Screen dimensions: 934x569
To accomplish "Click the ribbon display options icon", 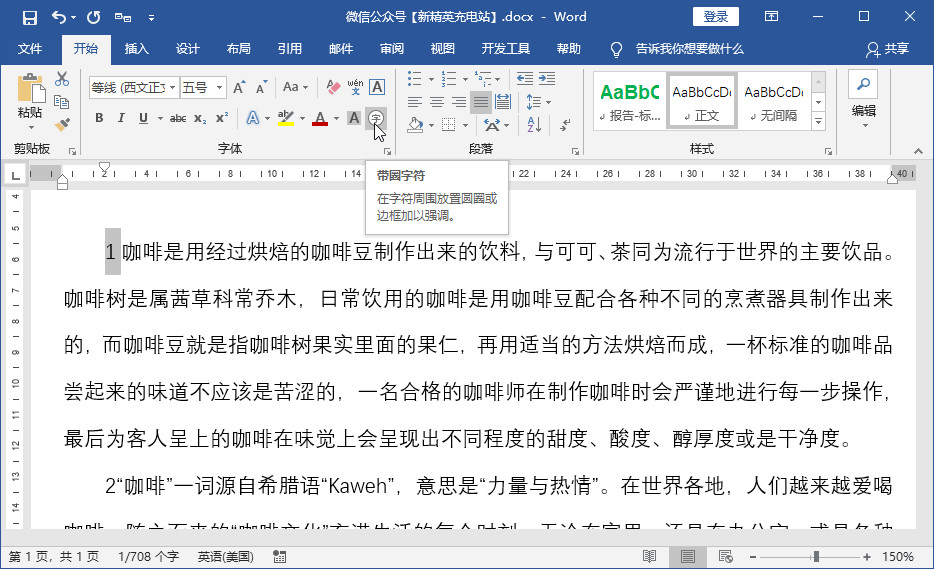I will (771, 17).
